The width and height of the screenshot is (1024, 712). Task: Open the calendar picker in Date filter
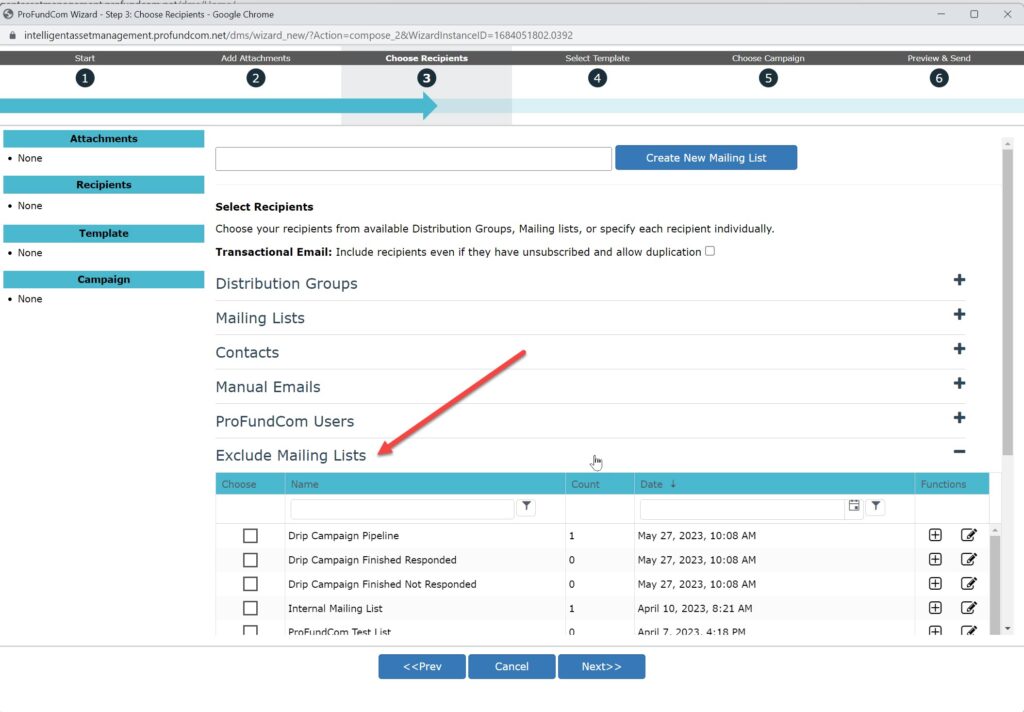click(x=854, y=507)
